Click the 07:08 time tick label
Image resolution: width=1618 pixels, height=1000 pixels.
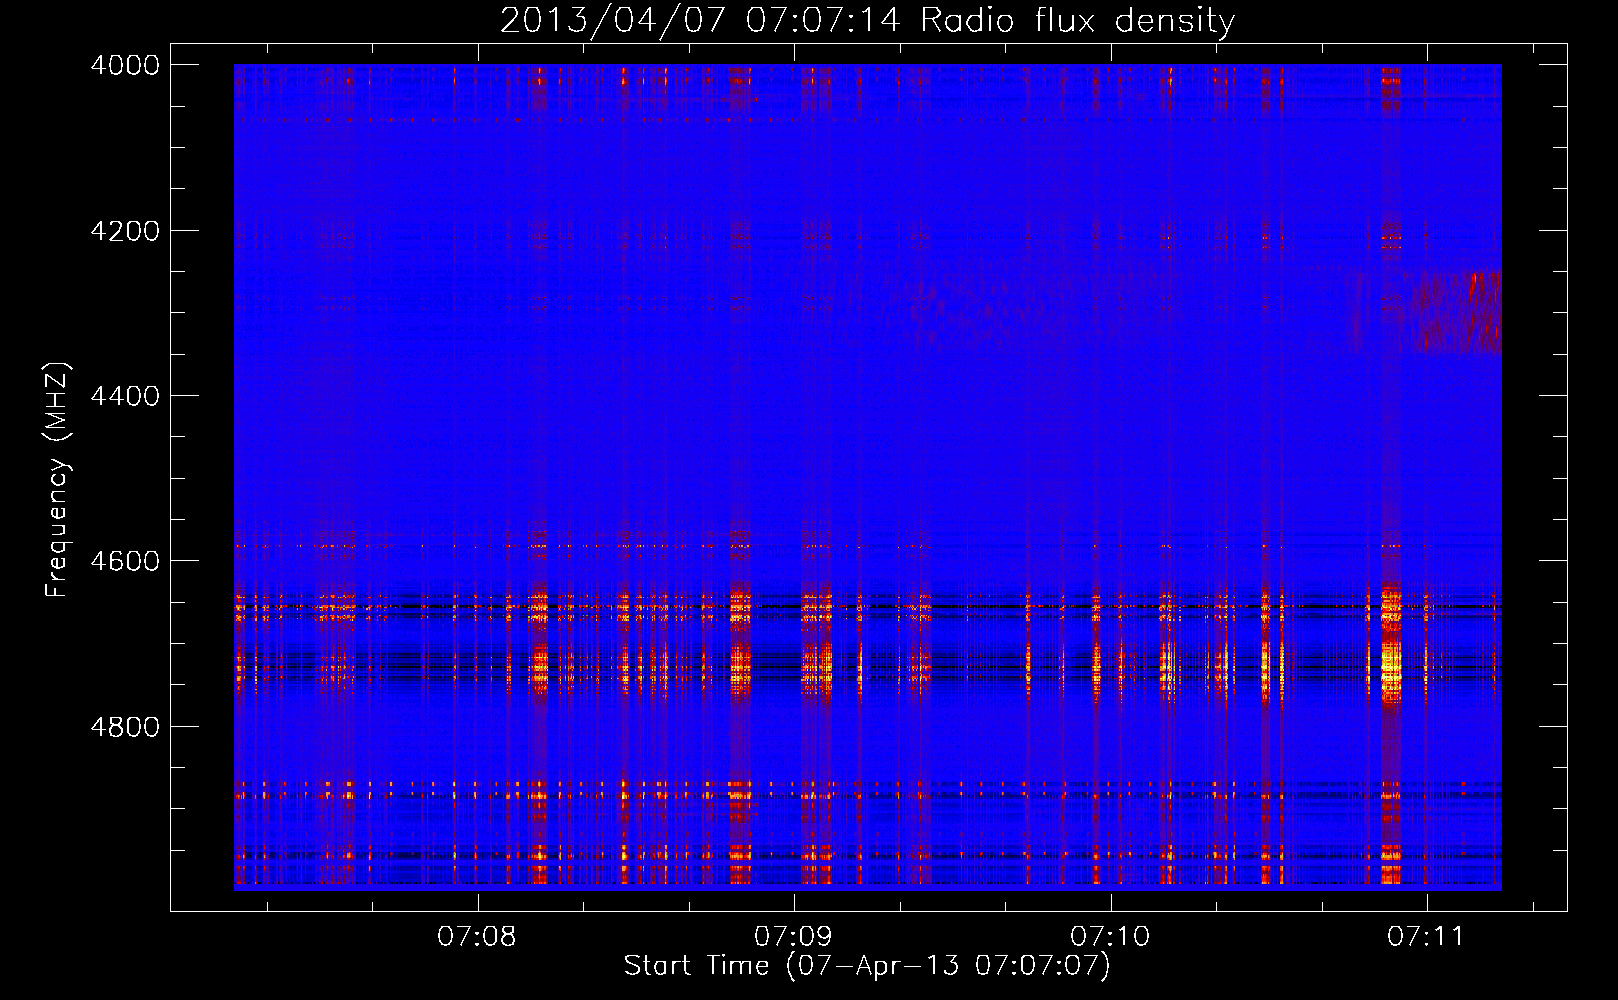pos(477,937)
